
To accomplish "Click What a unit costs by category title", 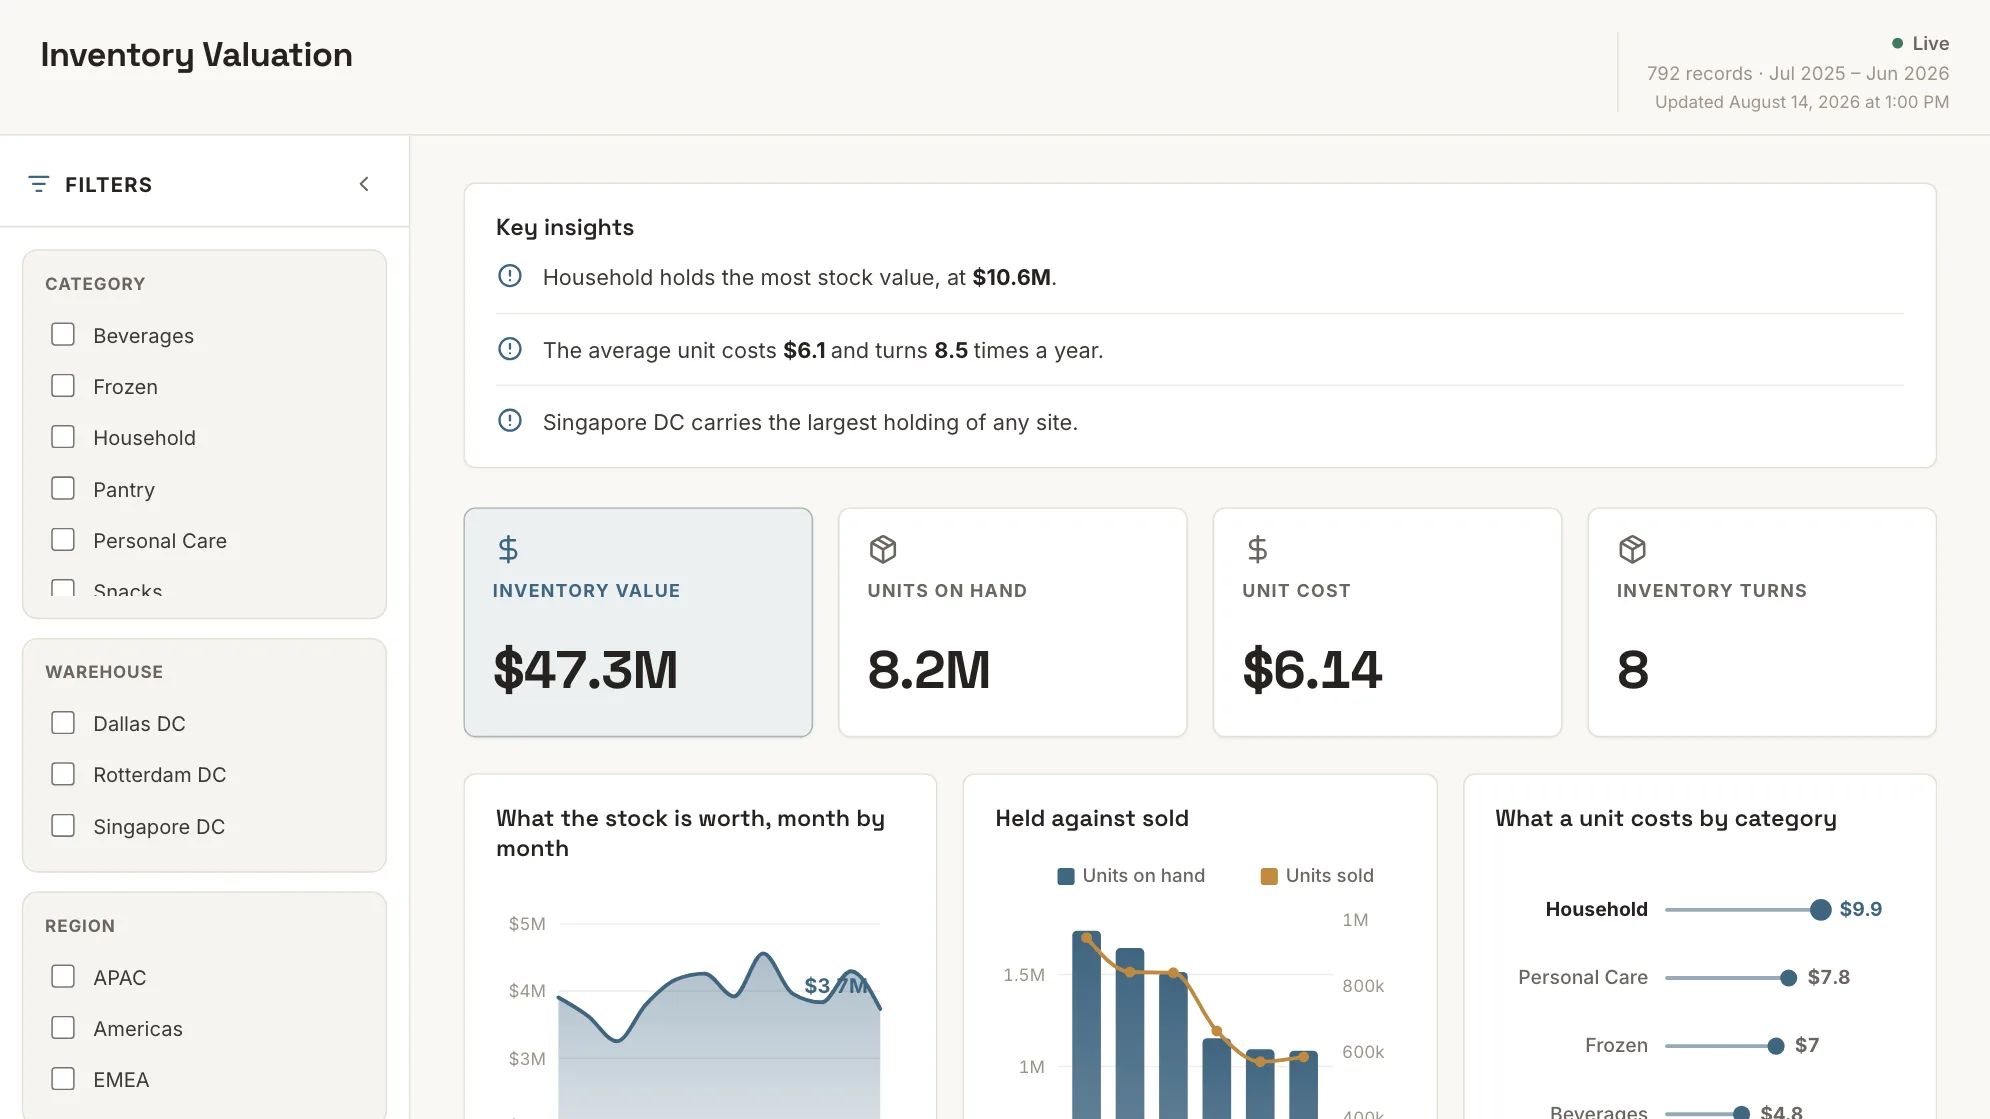I will (1666, 818).
